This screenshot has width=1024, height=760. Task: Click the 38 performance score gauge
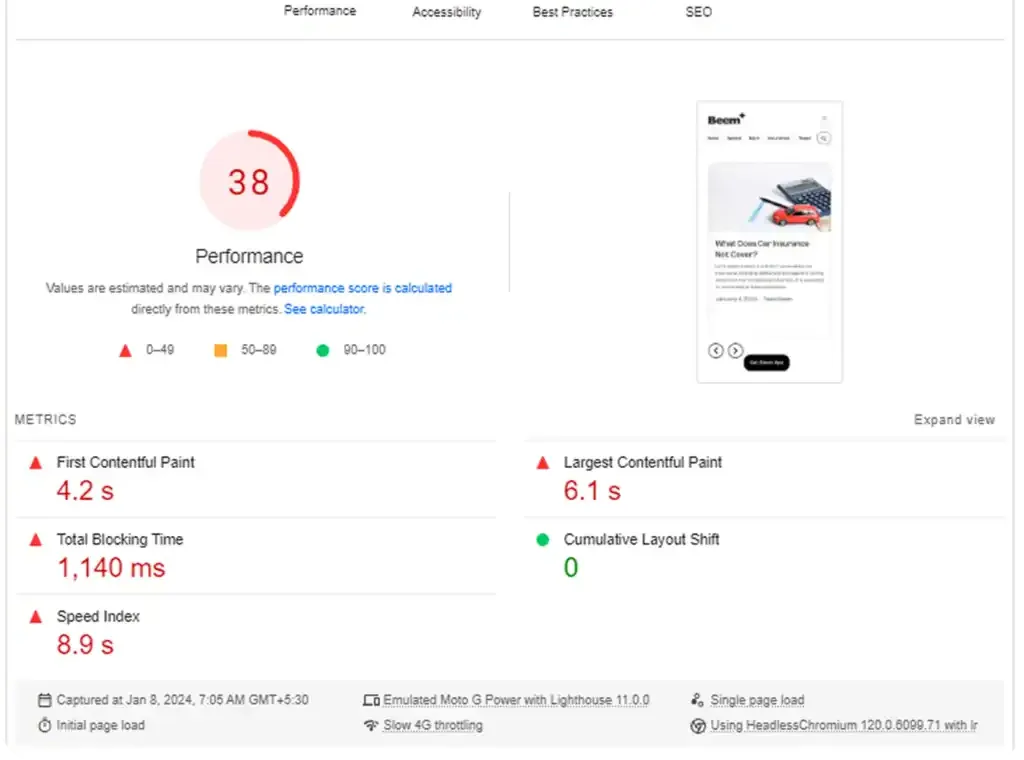pos(249,181)
